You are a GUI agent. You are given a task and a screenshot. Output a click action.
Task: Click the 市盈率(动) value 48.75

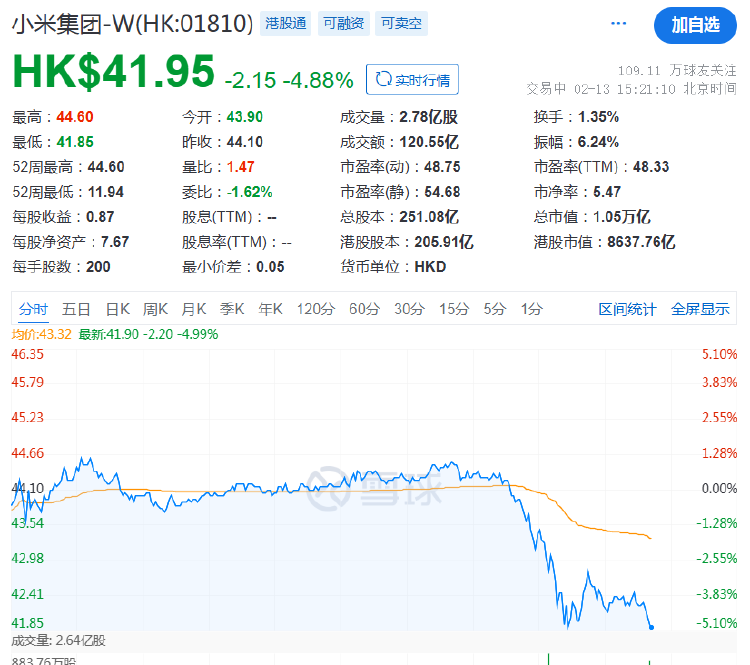(x=442, y=166)
